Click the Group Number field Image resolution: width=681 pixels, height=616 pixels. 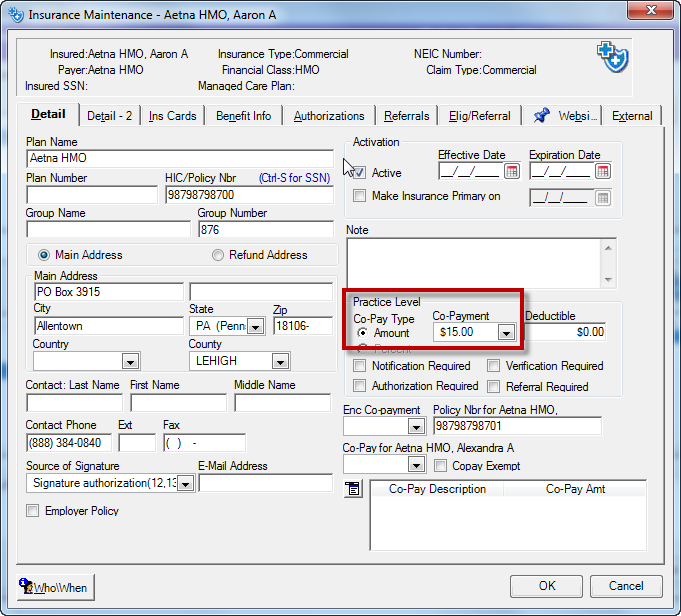(x=266, y=229)
